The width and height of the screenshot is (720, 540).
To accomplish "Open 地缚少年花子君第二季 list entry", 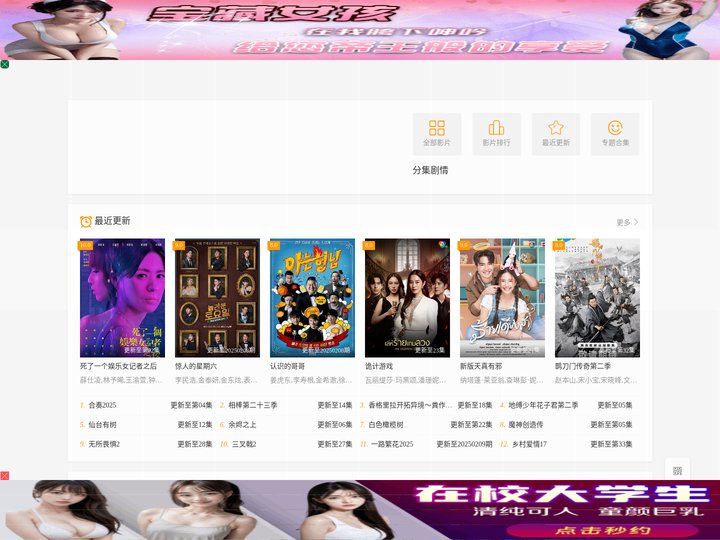I will [543, 405].
